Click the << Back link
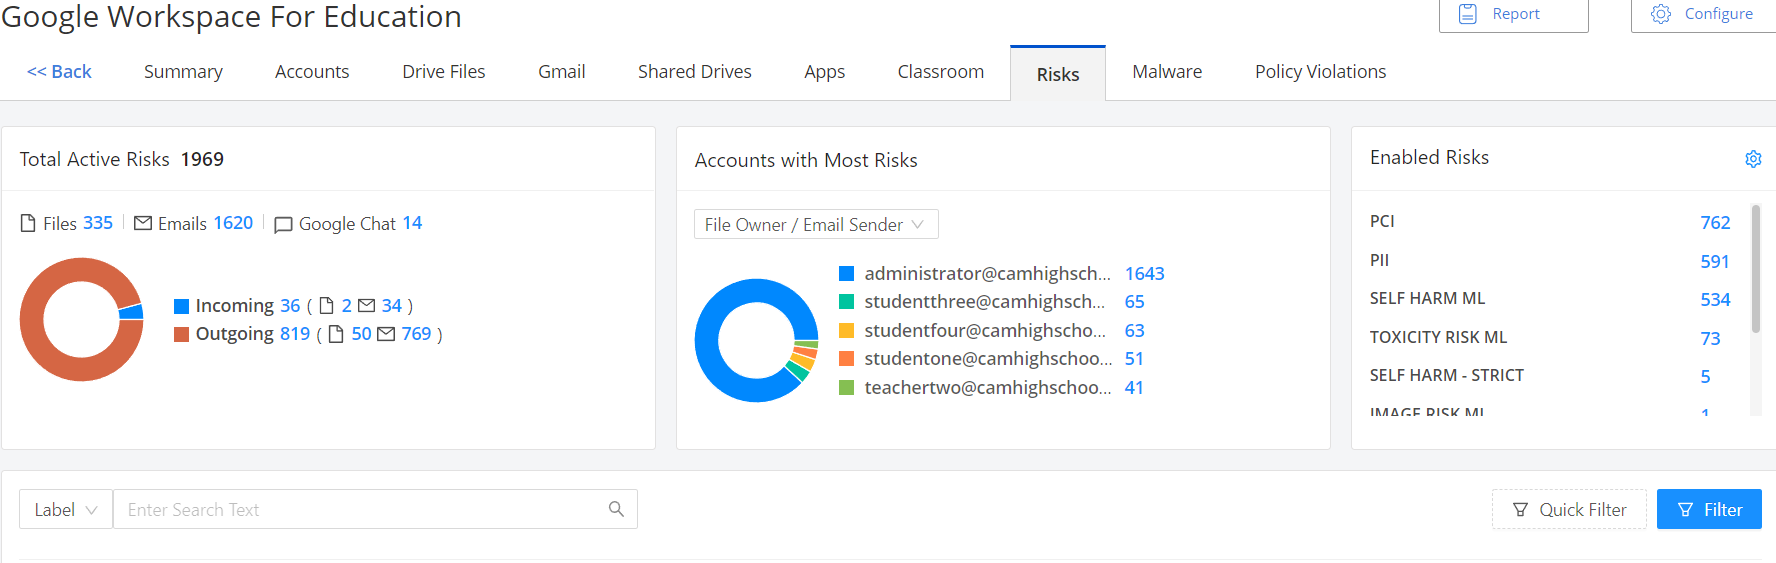 pos(59,72)
